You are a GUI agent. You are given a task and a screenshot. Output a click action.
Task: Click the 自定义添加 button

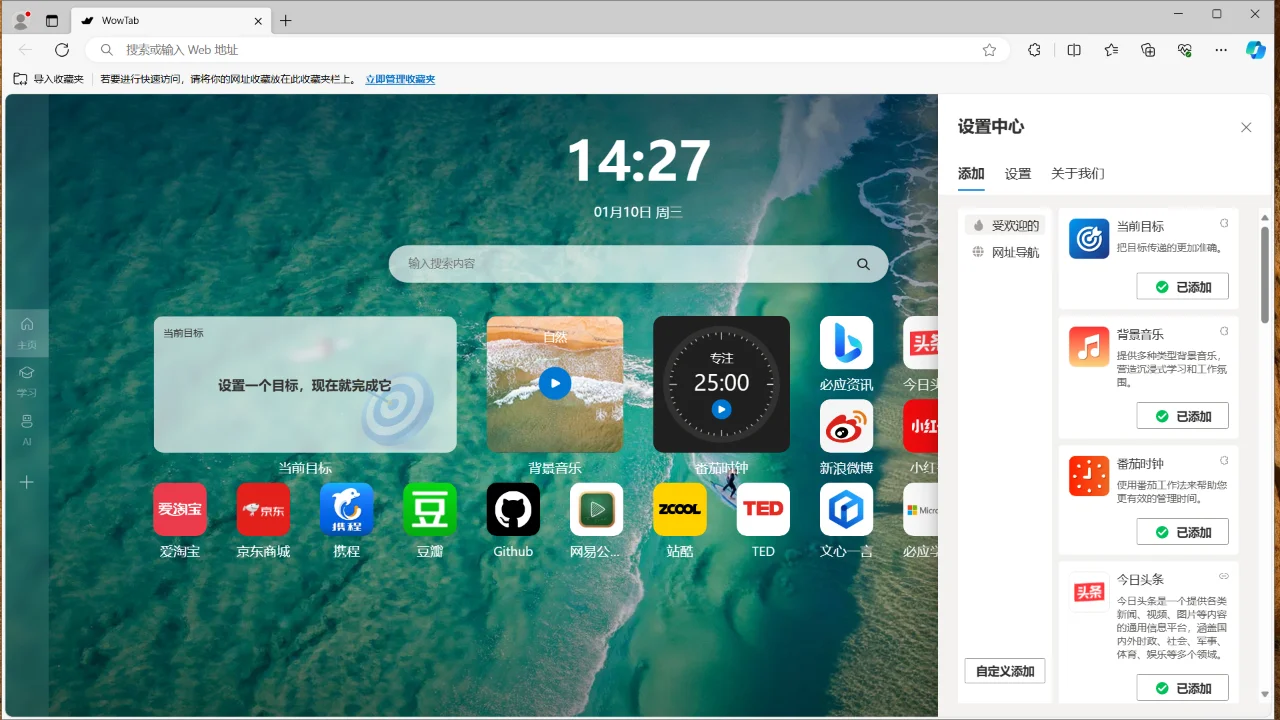(1004, 671)
